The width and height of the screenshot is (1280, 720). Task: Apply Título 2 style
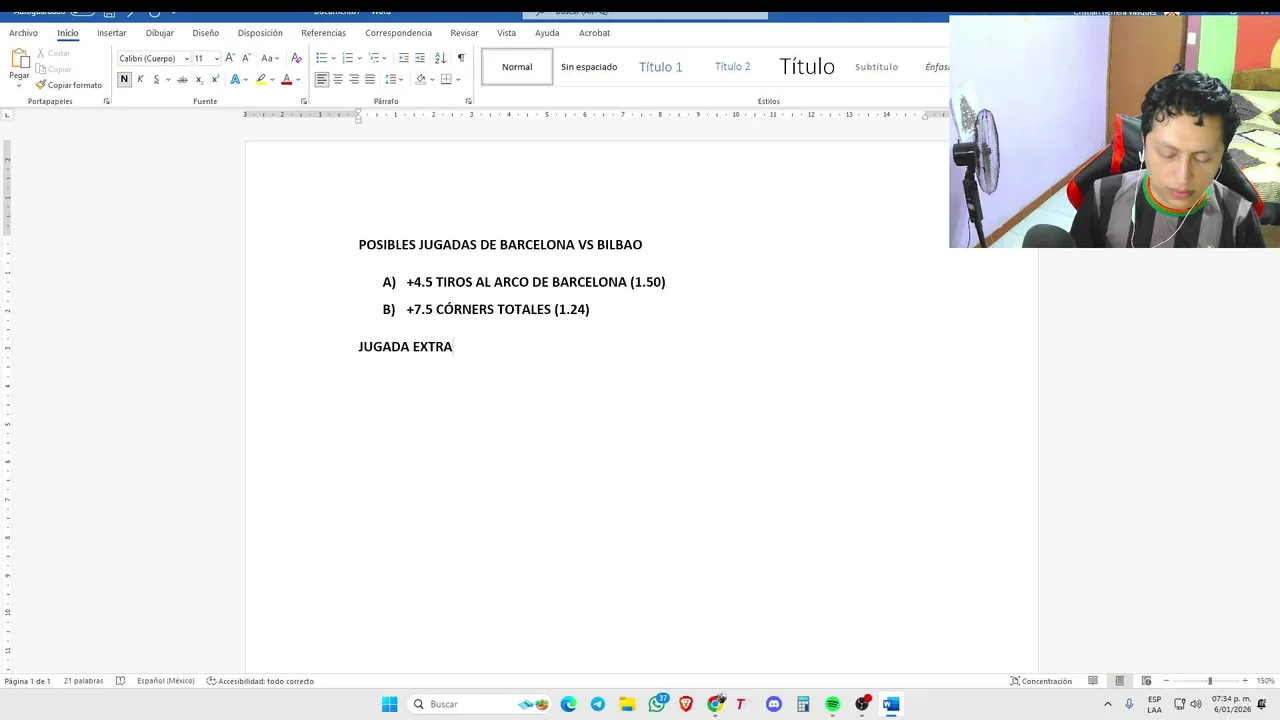(733, 67)
